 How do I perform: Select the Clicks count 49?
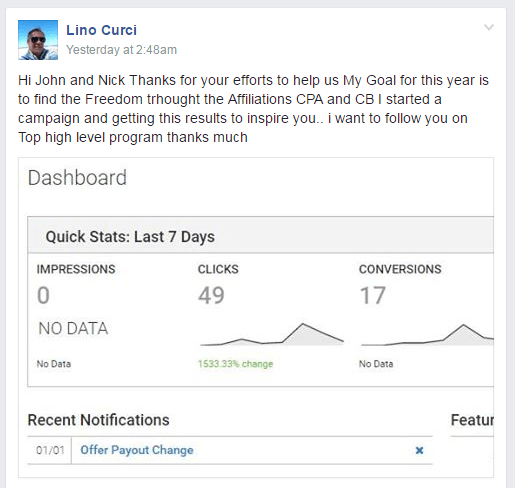click(x=211, y=295)
